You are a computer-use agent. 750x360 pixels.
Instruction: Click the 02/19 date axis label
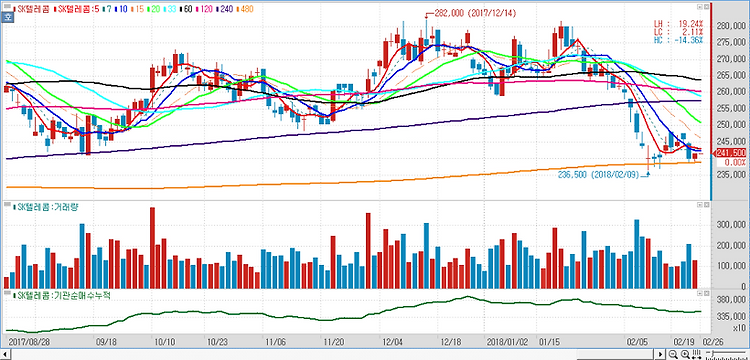tap(684, 342)
